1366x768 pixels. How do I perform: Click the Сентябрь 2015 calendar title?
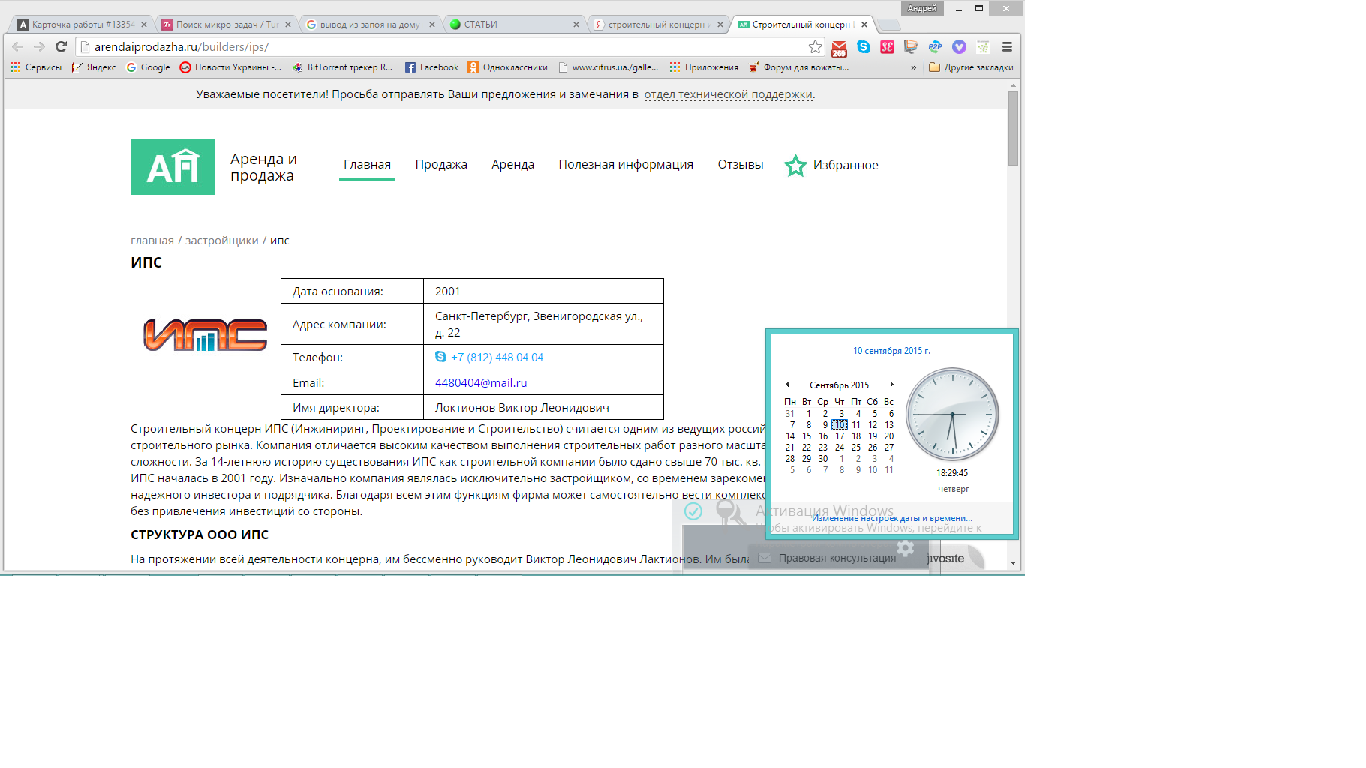tap(839, 384)
